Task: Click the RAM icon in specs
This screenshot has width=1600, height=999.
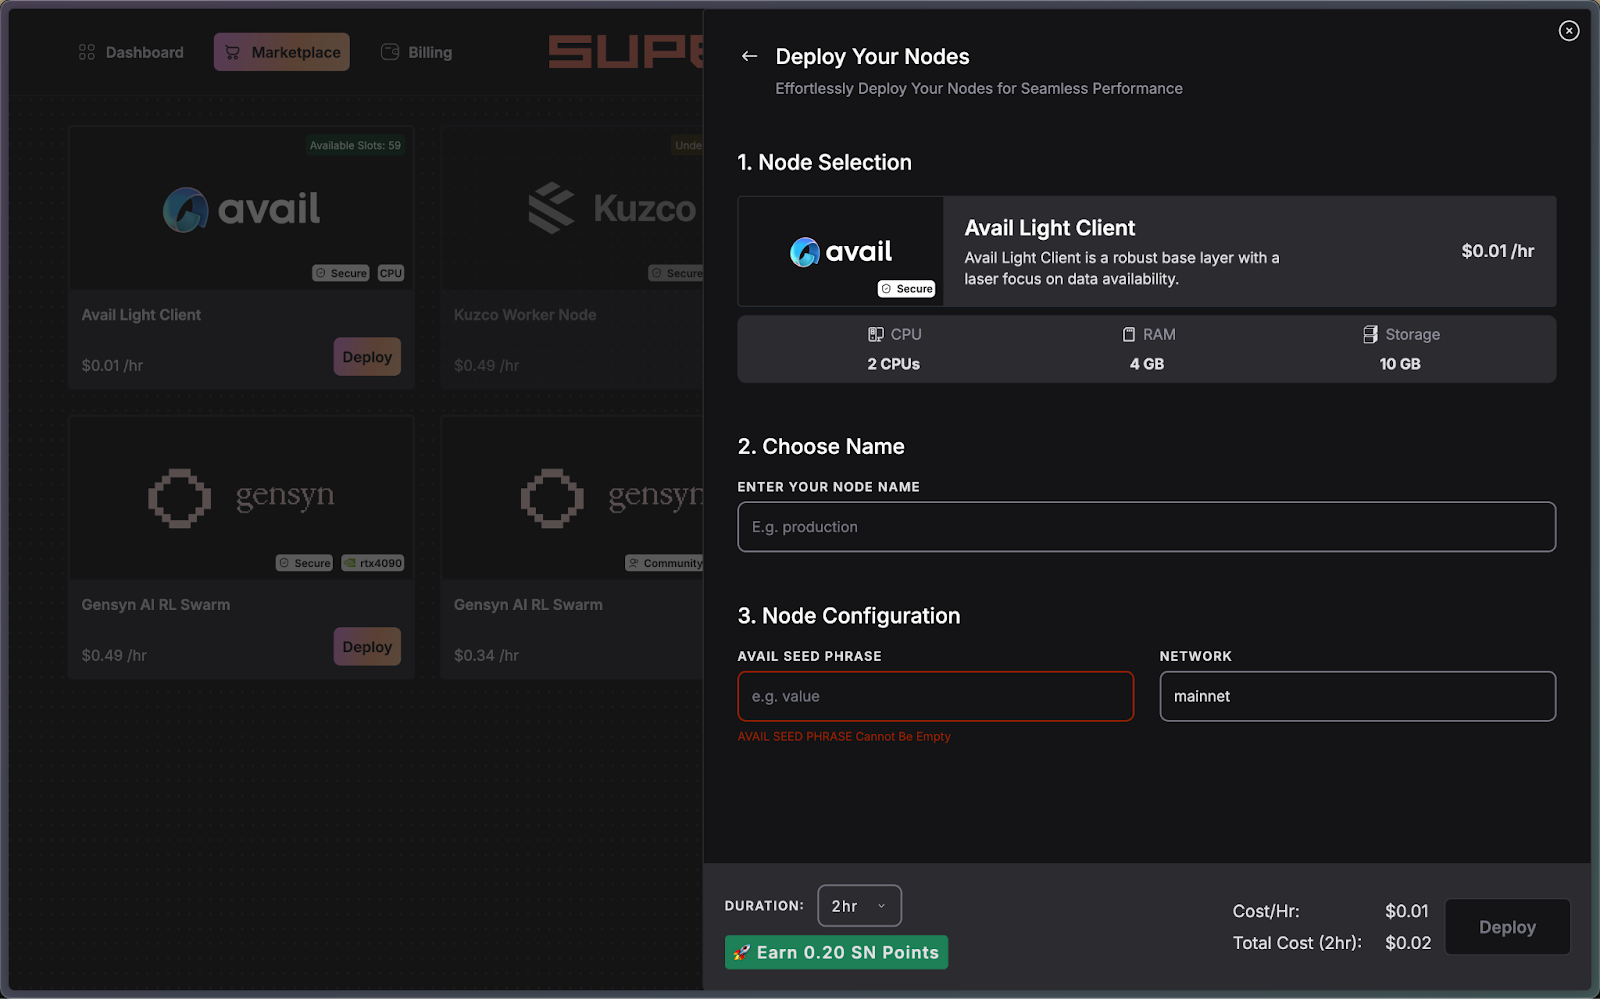Action: click(1129, 335)
